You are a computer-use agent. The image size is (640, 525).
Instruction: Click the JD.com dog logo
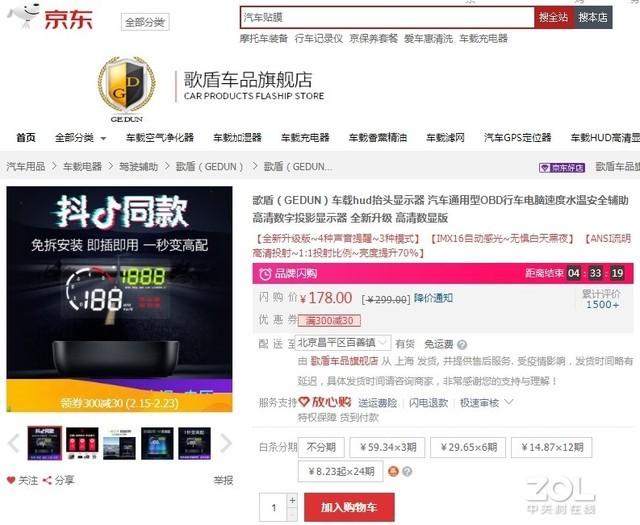point(24,16)
